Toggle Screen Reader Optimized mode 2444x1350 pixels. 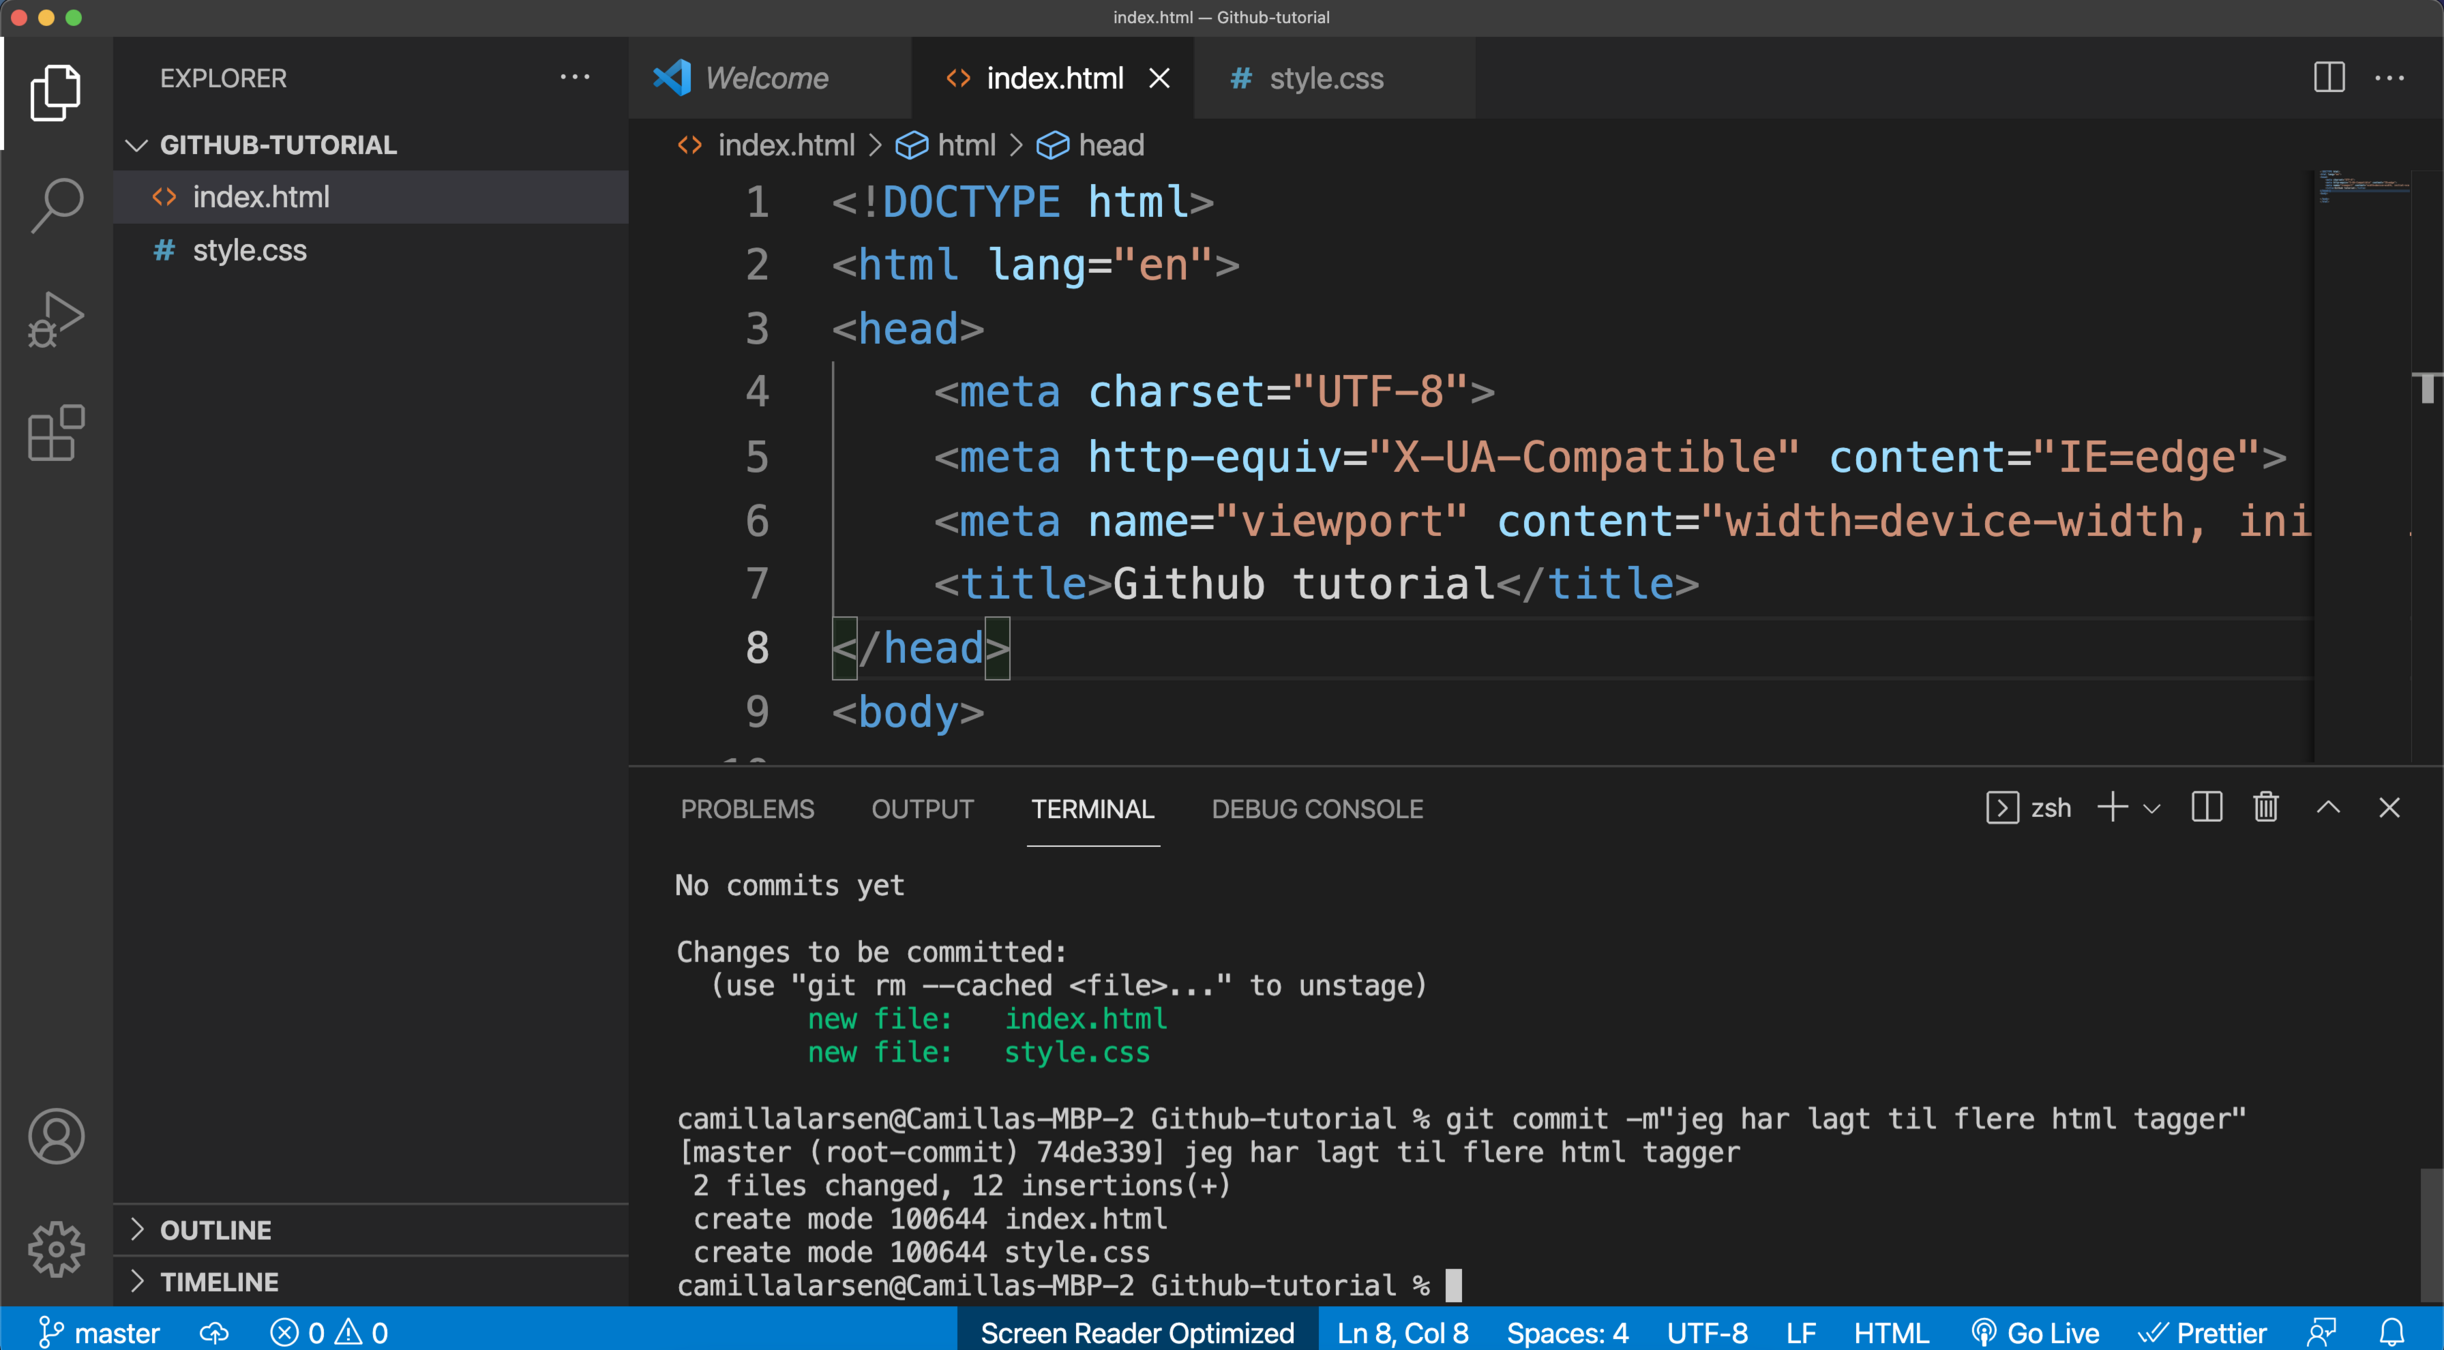pyautogui.click(x=1137, y=1332)
